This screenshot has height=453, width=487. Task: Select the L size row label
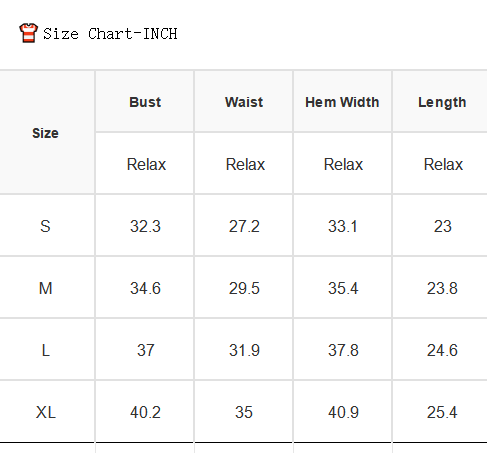click(46, 350)
